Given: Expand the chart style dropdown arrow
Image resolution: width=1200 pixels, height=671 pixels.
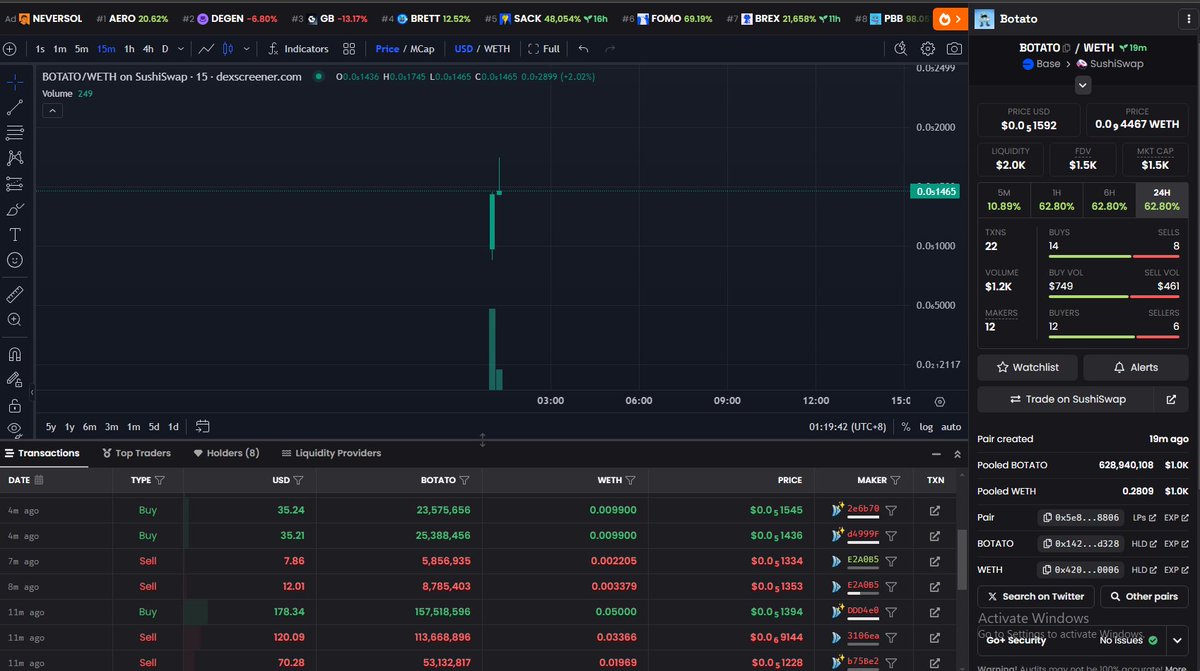Looking at the screenshot, I should coord(248,48).
